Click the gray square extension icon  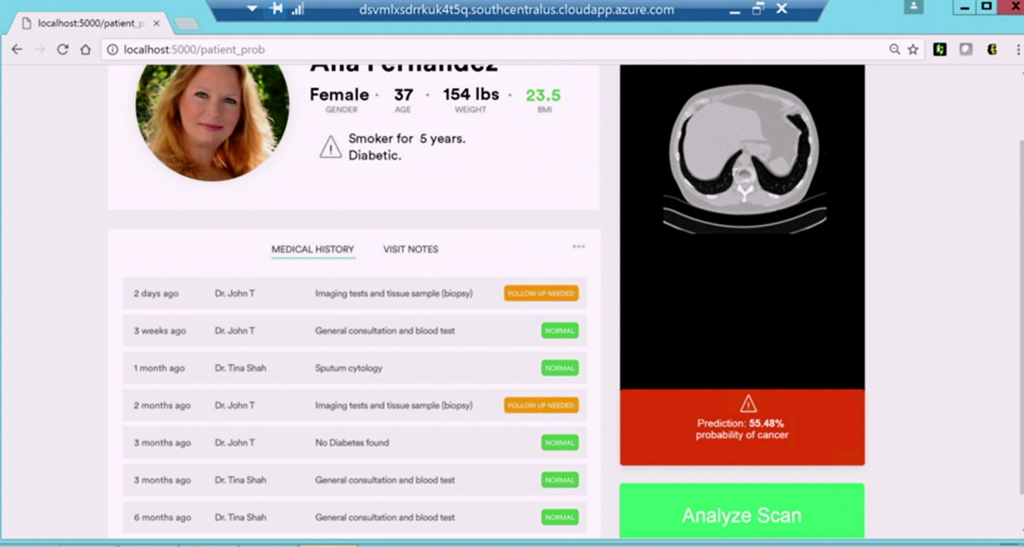tap(966, 50)
